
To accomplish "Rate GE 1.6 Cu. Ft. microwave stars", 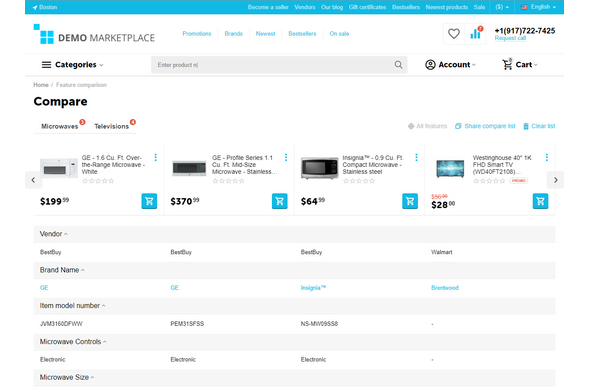I will coord(98,181).
